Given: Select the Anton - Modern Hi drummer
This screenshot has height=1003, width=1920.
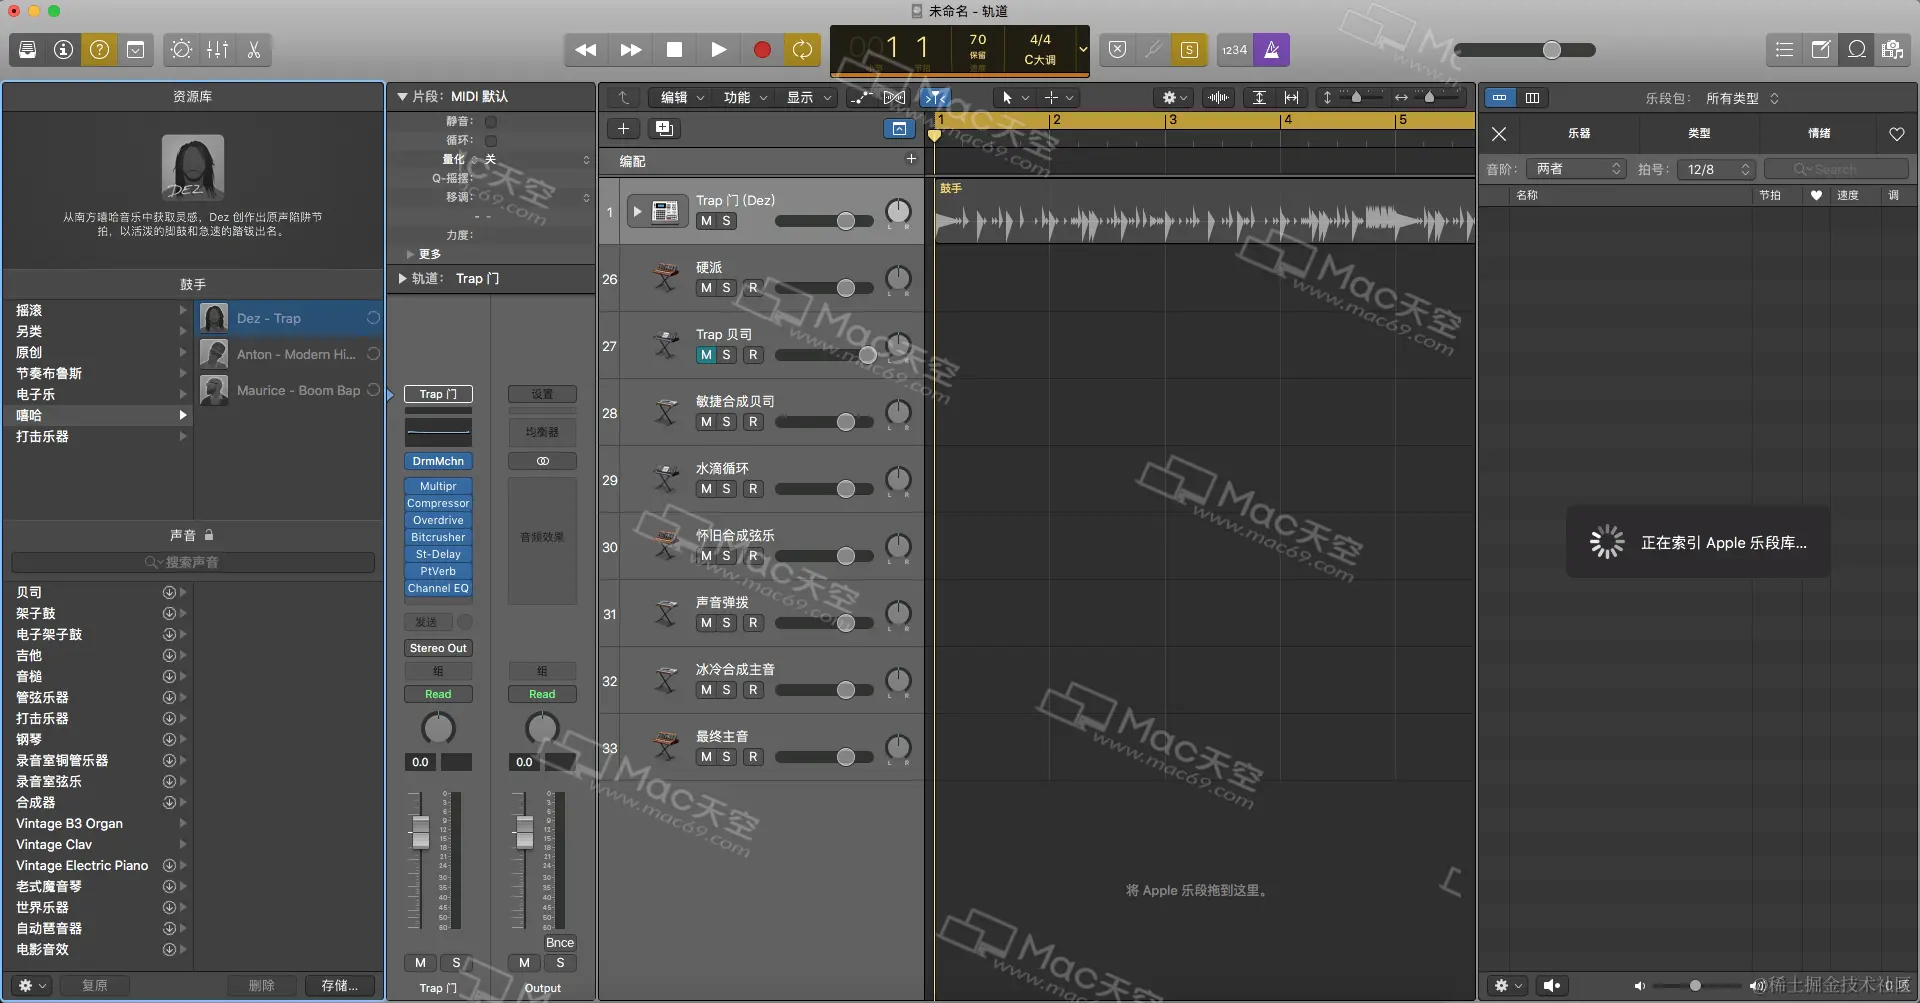Looking at the screenshot, I should click(290, 354).
